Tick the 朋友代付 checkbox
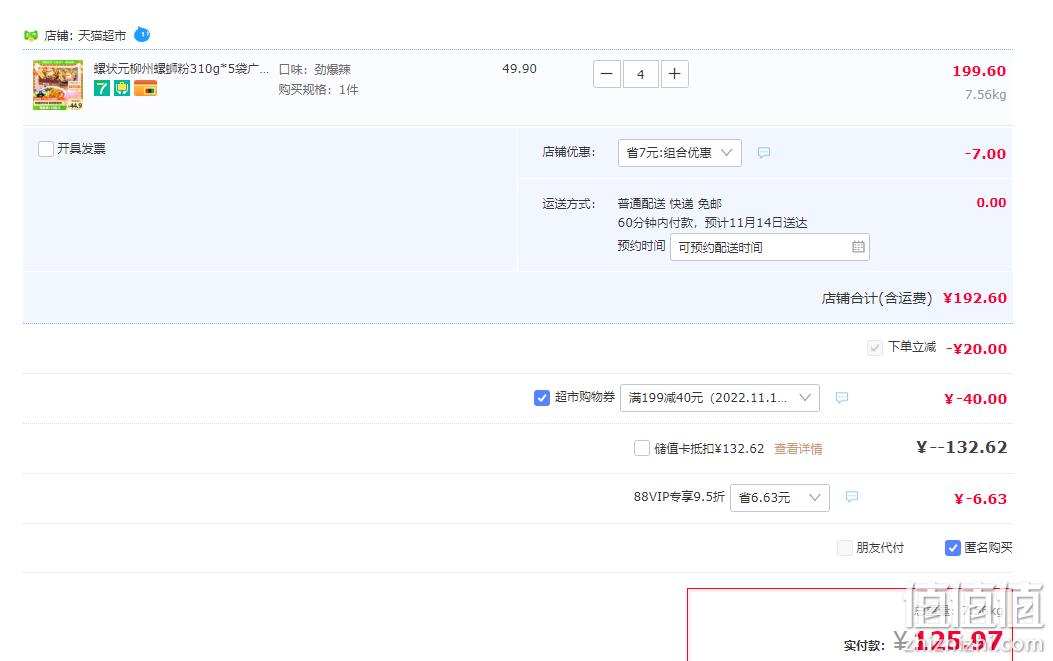 pyautogui.click(x=845, y=547)
